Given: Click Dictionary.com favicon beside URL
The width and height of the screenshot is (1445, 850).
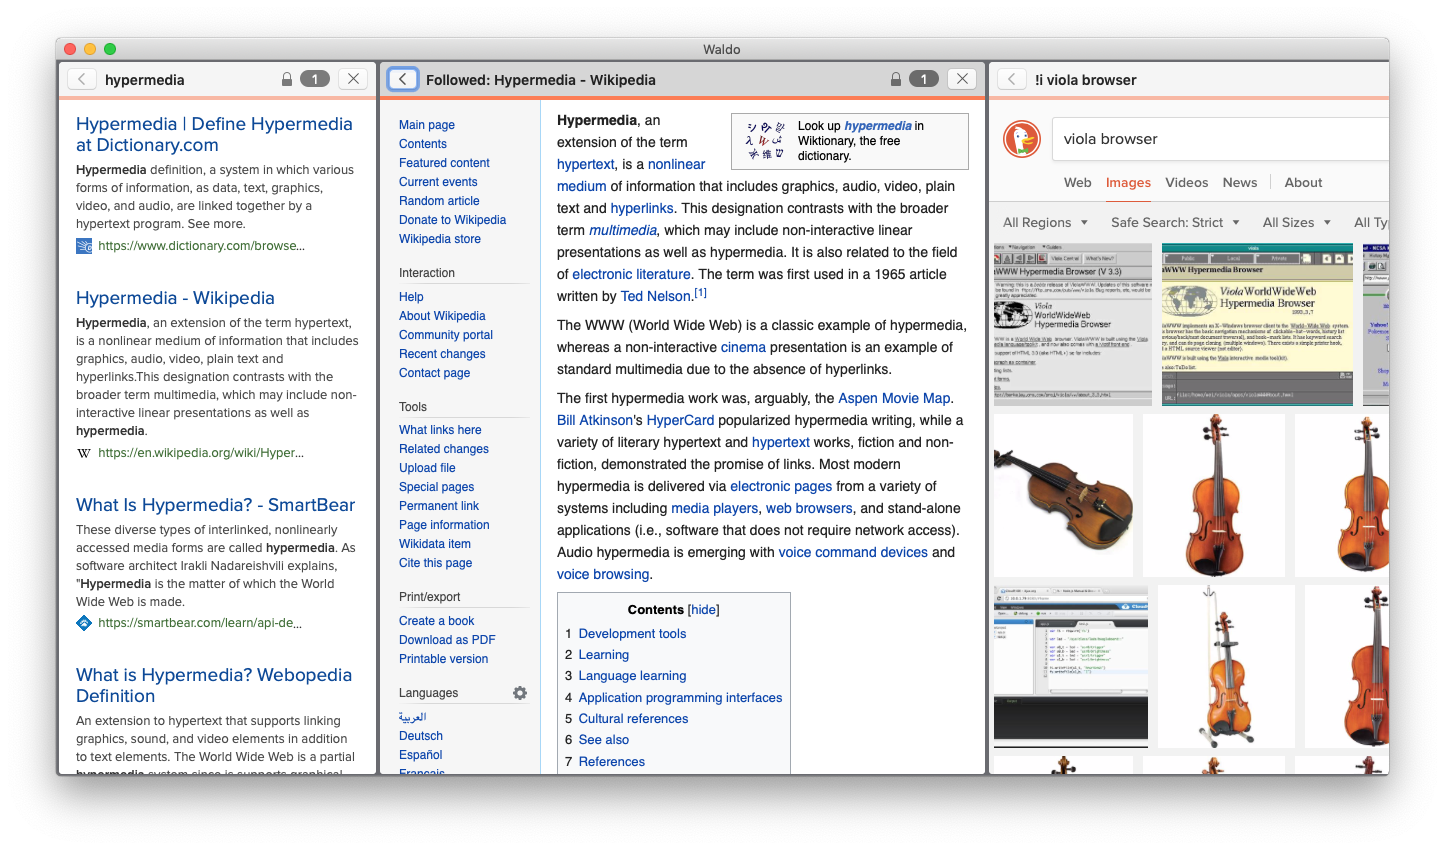Looking at the screenshot, I should pos(84,246).
